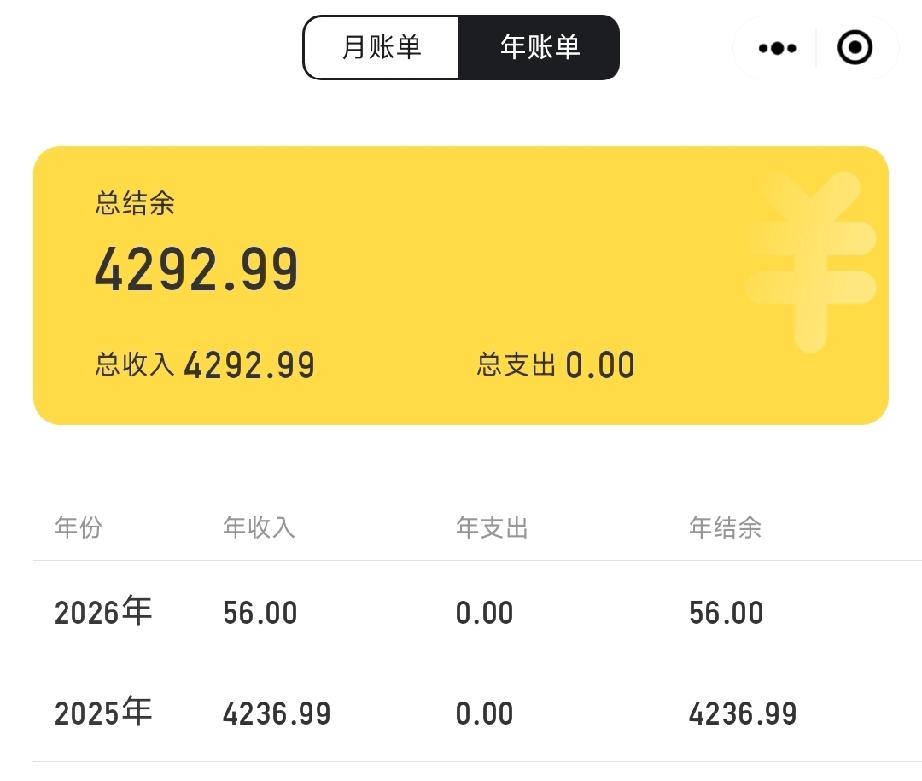The height and width of the screenshot is (781, 922).
Task: Tap the 总结余 label on card
Action: click(x=135, y=203)
